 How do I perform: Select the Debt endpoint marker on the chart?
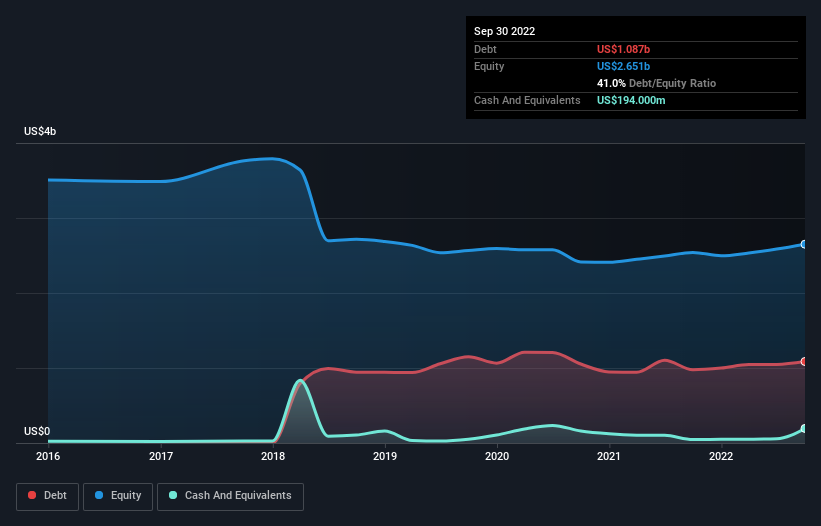(x=804, y=362)
